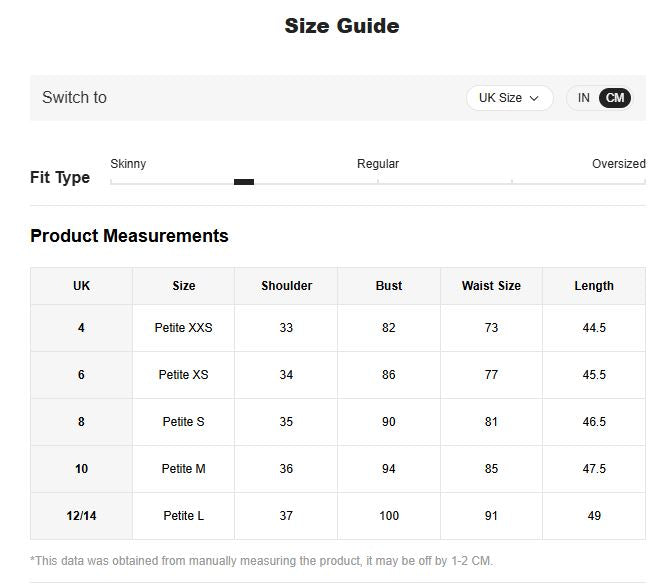Open the UK Size dropdown

[x=508, y=98]
